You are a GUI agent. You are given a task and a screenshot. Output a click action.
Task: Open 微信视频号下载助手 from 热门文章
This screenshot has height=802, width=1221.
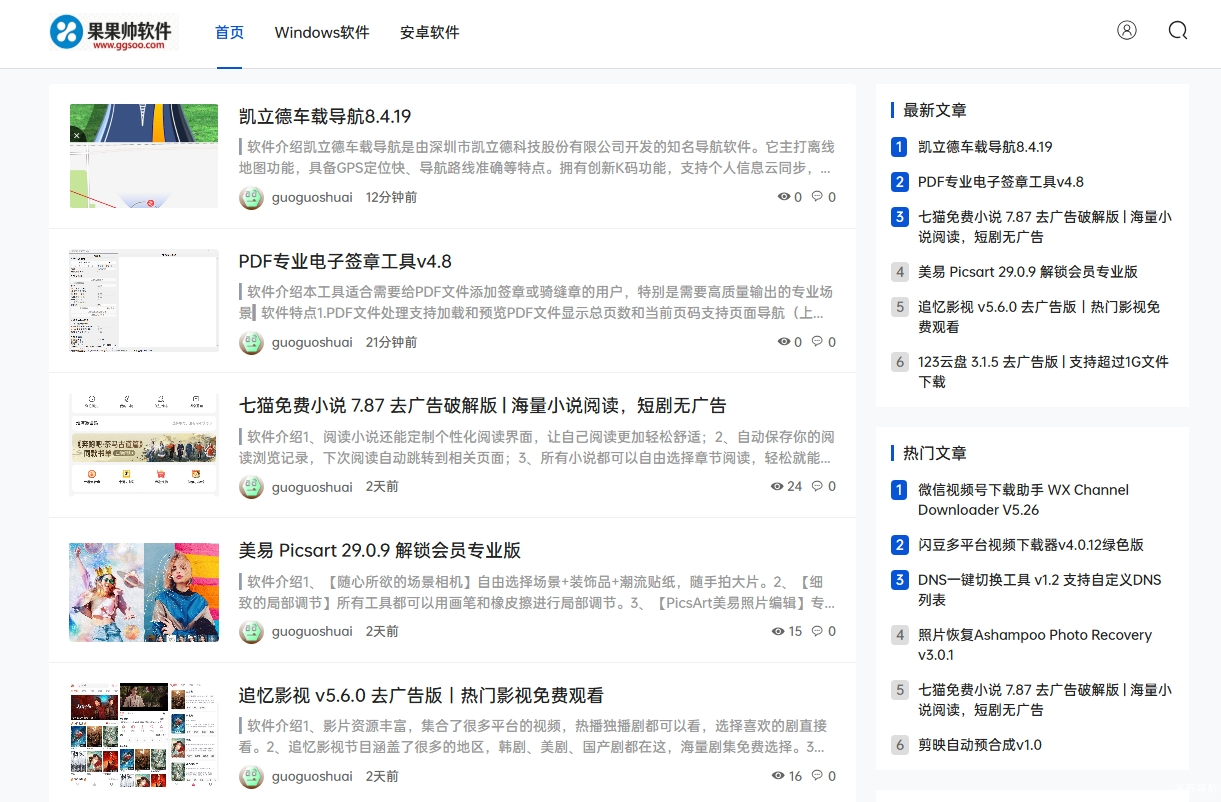pos(1023,499)
